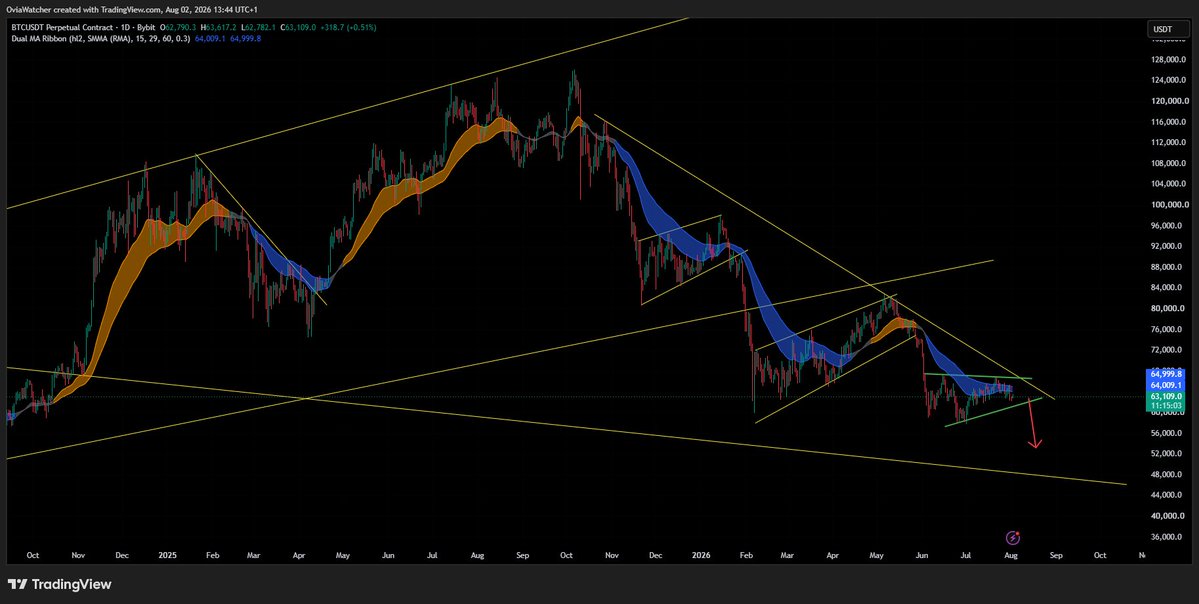This screenshot has width=1199, height=604.
Task: Click the green 63,109.0 last price tag
Action: [1167, 397]
